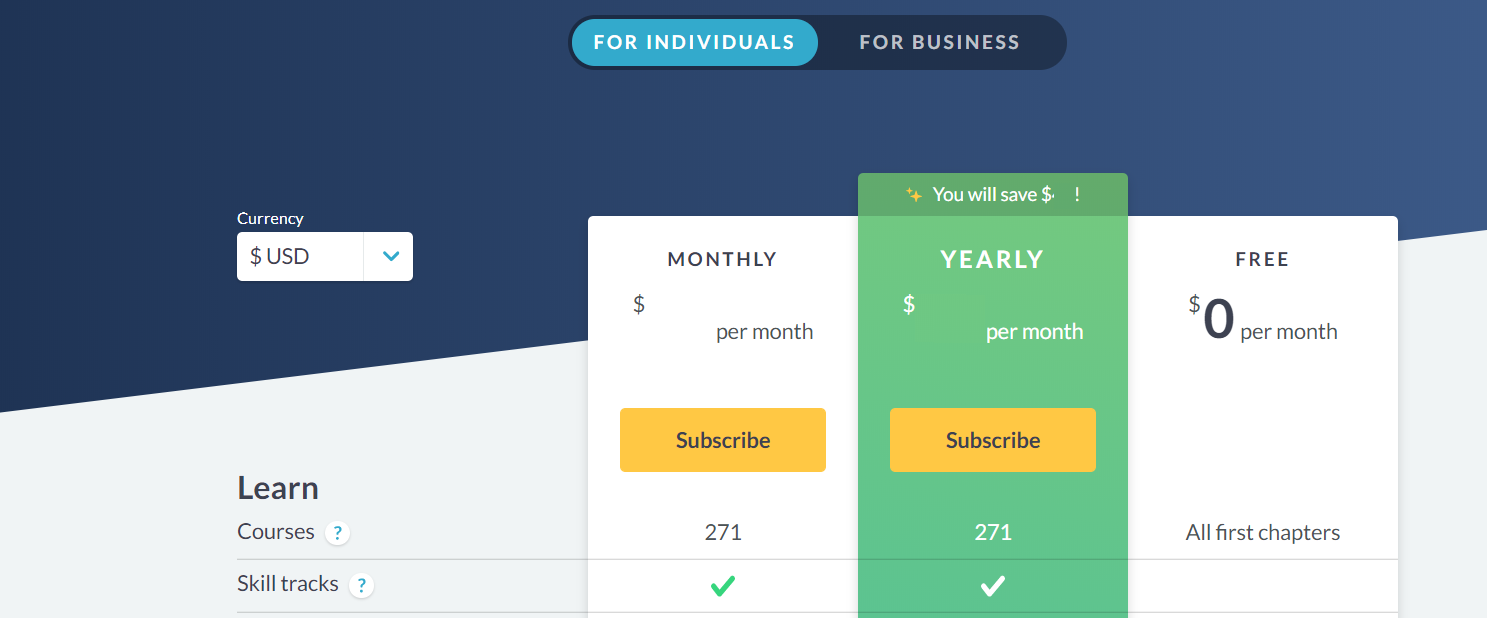Viewport: 1487px width, 618px height.
Task: Click the $ USD currency selector field
Action: 299,257
